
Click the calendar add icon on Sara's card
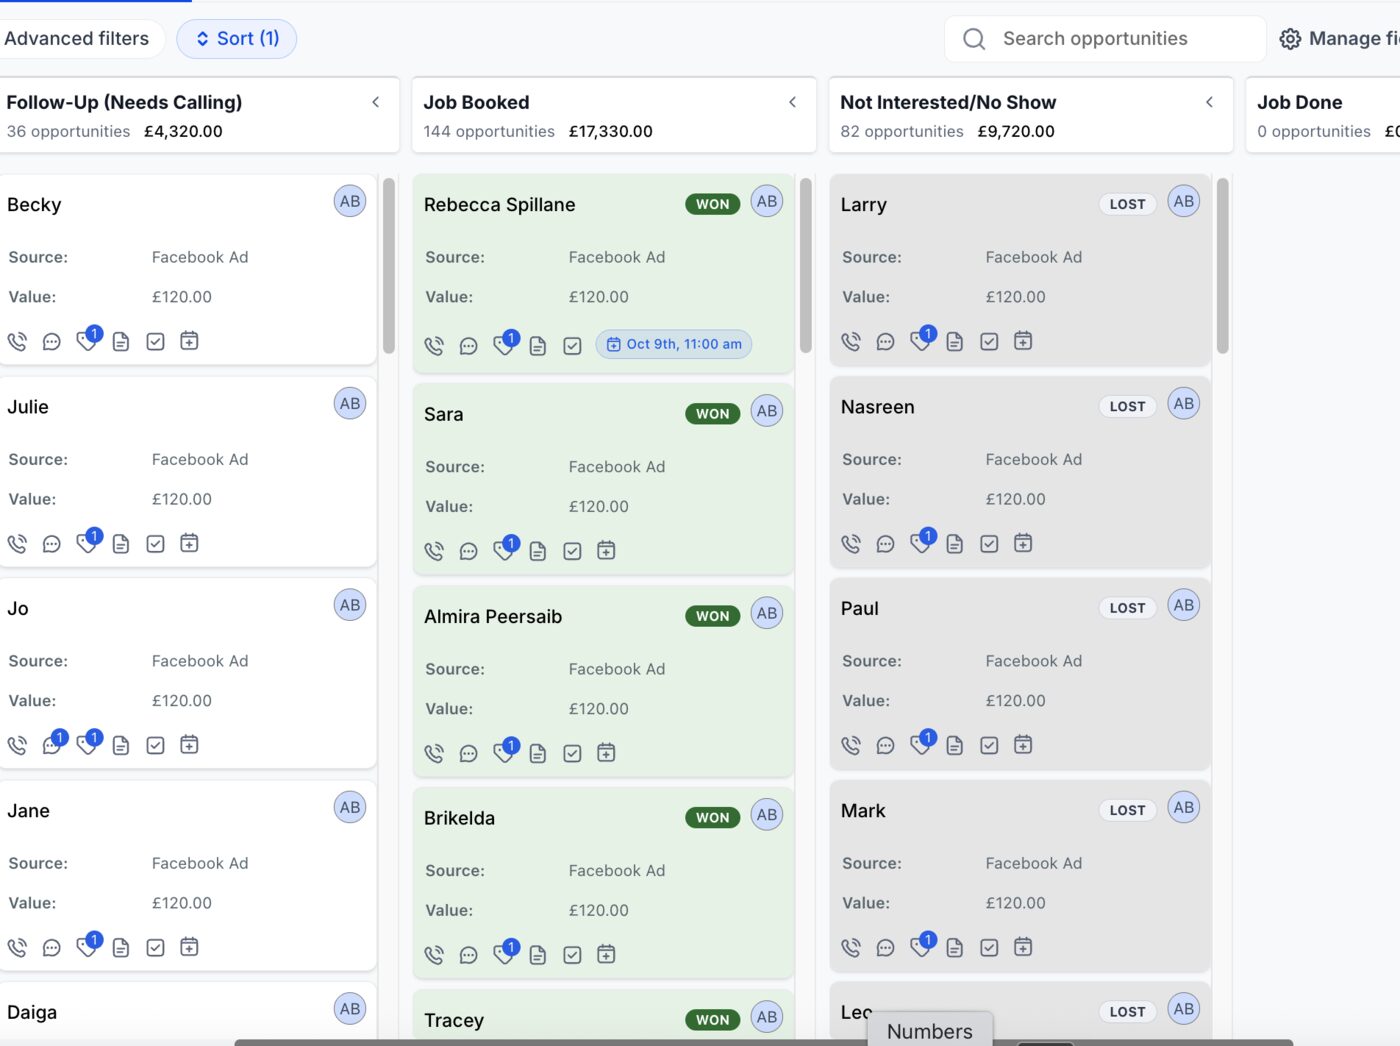pos(606,551)
